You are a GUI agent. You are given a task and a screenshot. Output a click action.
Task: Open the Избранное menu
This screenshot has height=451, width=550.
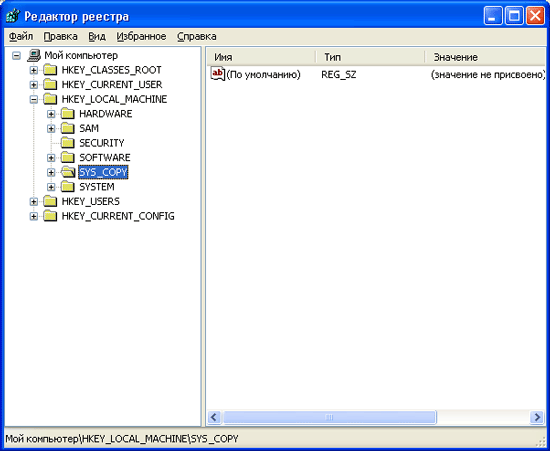pyautogui.click(x=141, y=36)
